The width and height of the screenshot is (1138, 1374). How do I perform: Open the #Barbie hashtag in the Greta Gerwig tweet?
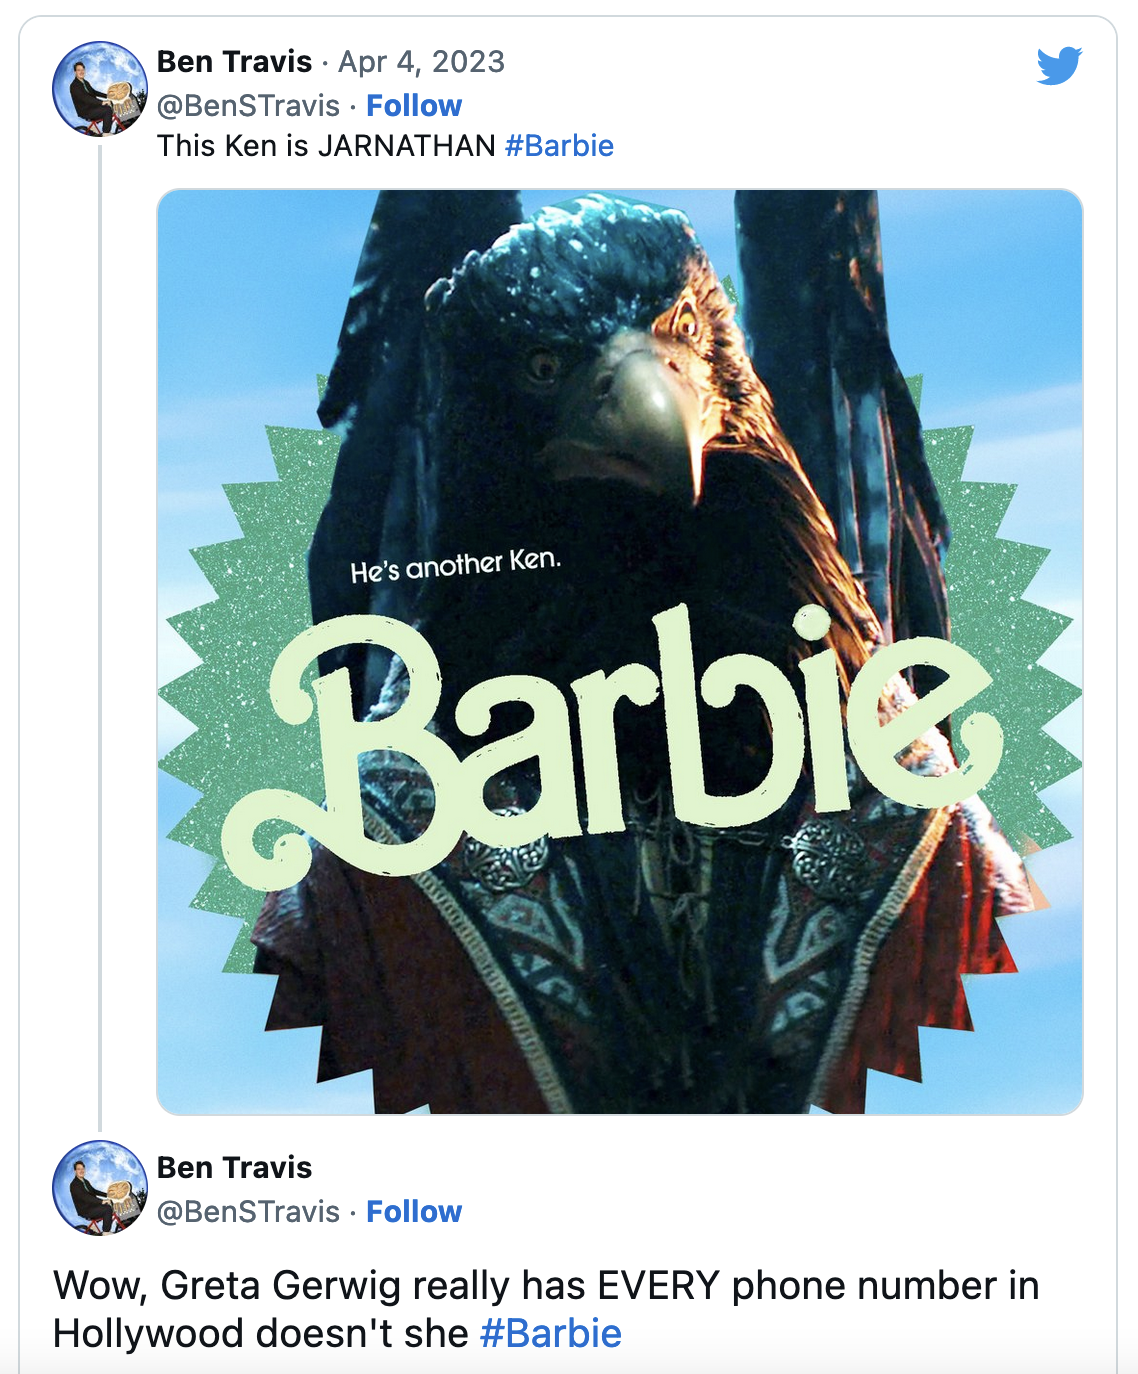(551, 1333)
